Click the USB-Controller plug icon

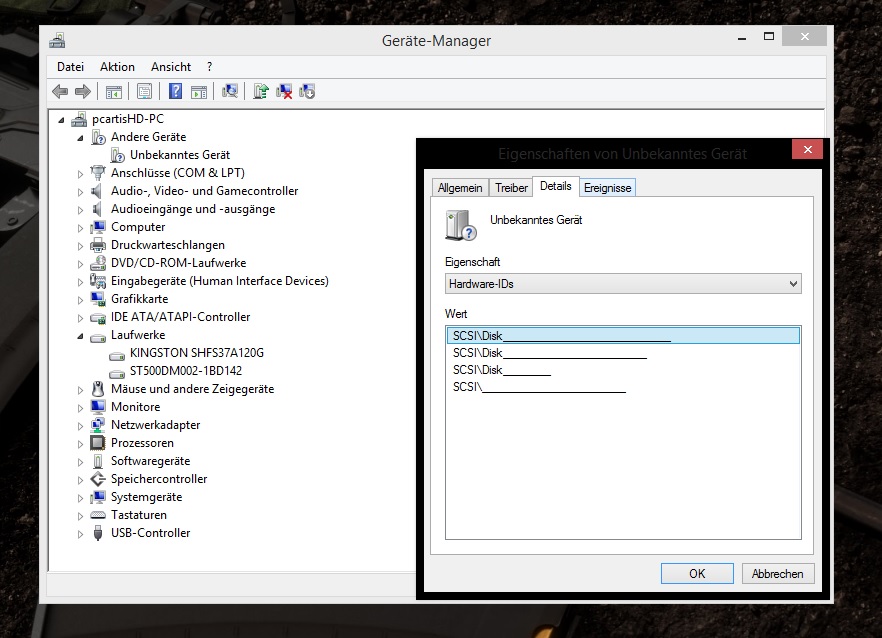point(98,533)
